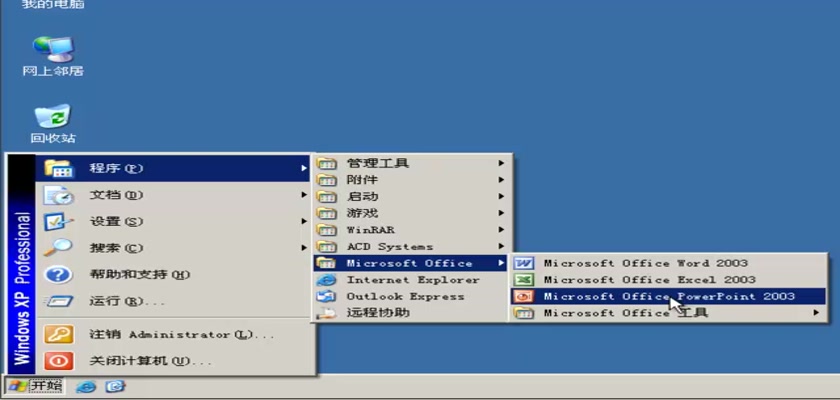Image resolution: width=840 pixels, height=400 pixels.
Task: Expand the 附件 submenu arrow
Action: tap(501, 179)
